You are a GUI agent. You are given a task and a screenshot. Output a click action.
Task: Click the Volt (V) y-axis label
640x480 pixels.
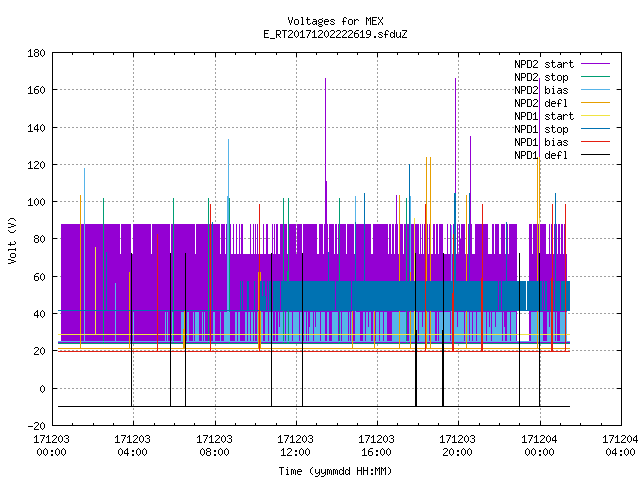12,240
